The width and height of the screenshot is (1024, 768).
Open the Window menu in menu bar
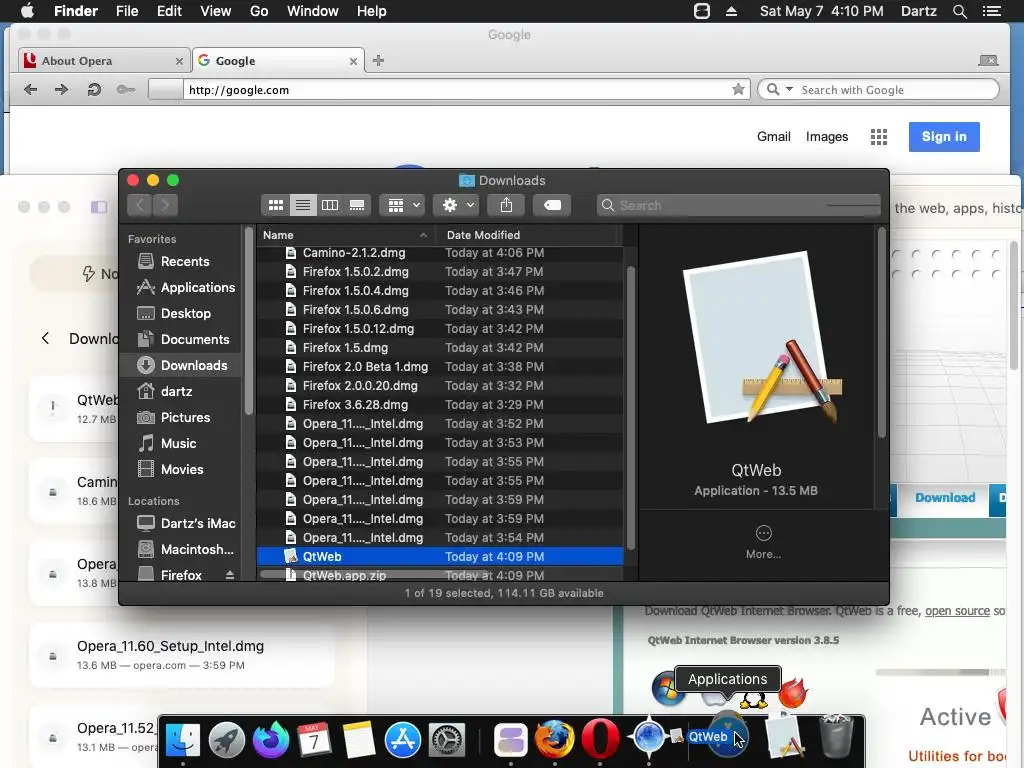[x=313, y=11]
